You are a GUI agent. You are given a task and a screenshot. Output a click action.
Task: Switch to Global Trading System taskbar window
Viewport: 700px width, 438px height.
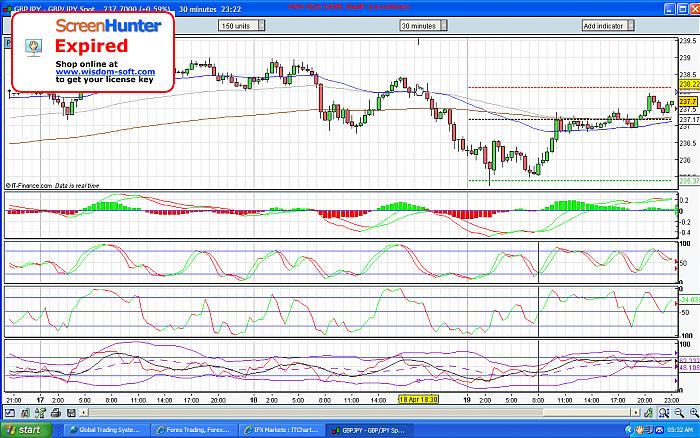(x=105, y=430)
